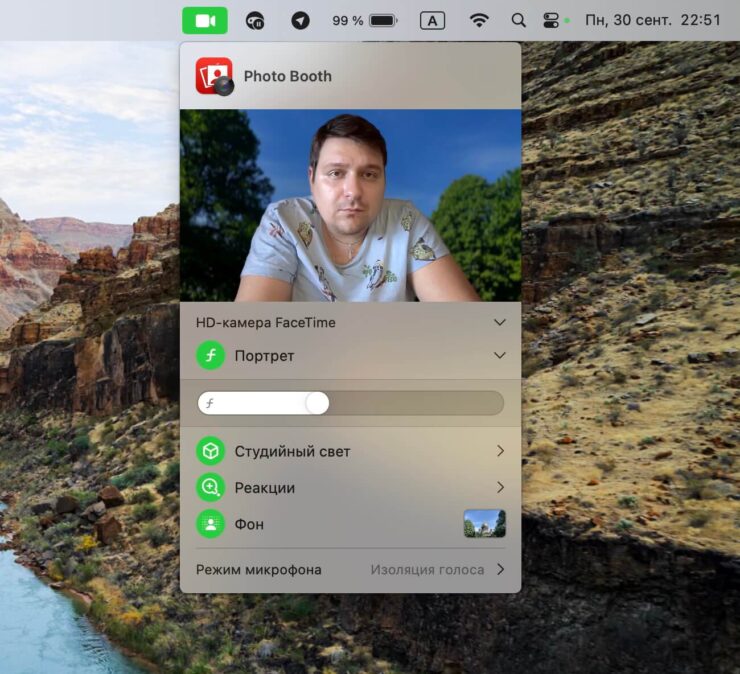
Task: Open the keyboard input source indicator
Action: click(432, 20)
